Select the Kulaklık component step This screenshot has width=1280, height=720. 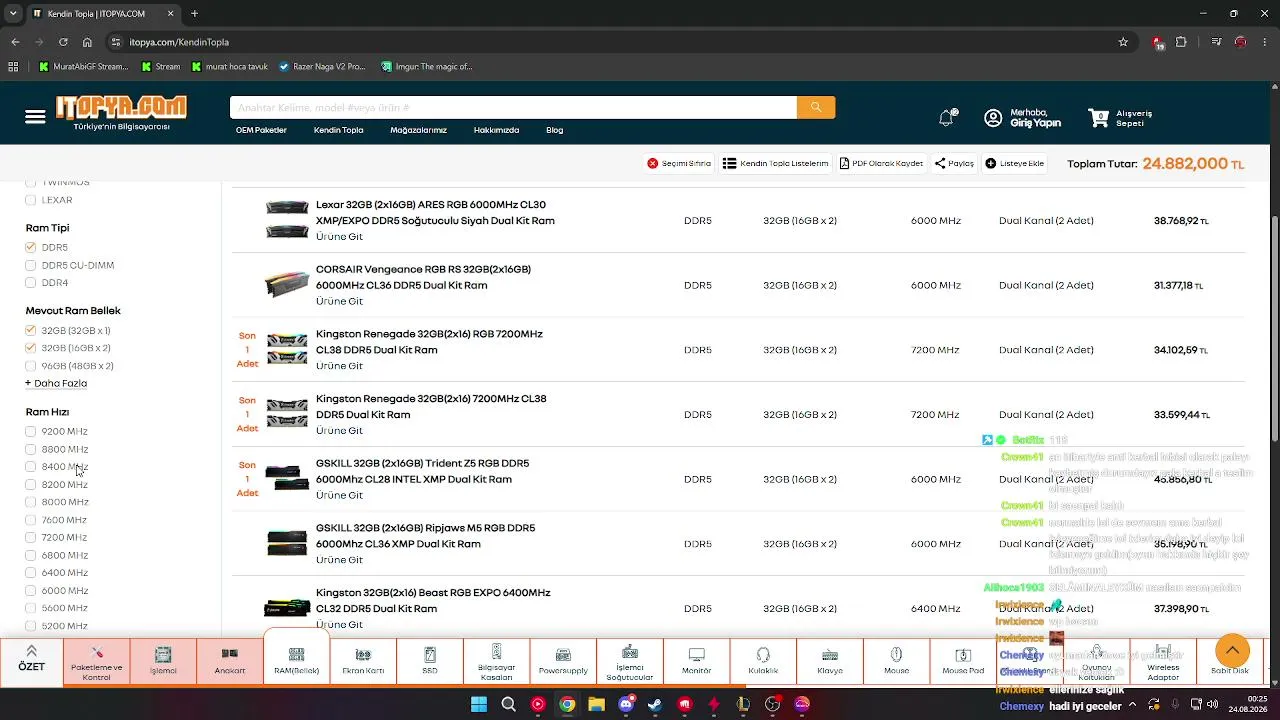point(763,662)
